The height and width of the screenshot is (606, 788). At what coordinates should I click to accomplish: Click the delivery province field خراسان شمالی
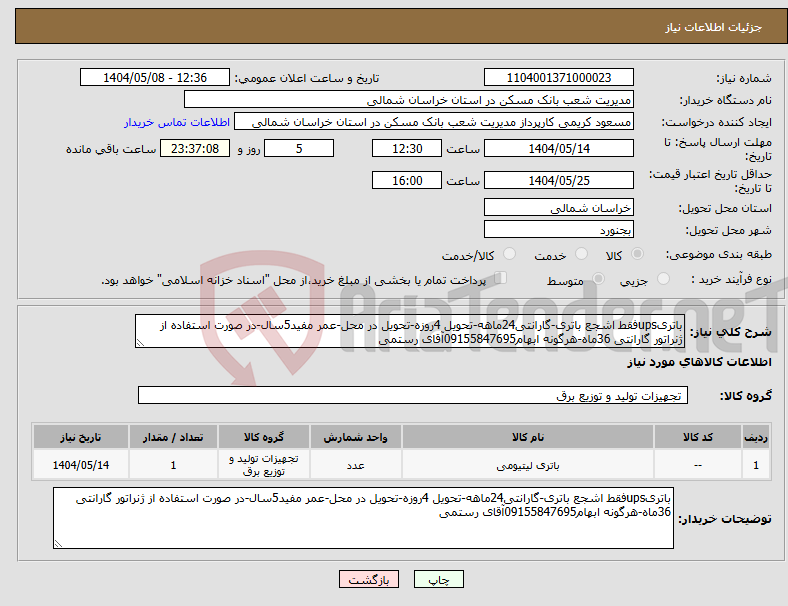[558, 208]
